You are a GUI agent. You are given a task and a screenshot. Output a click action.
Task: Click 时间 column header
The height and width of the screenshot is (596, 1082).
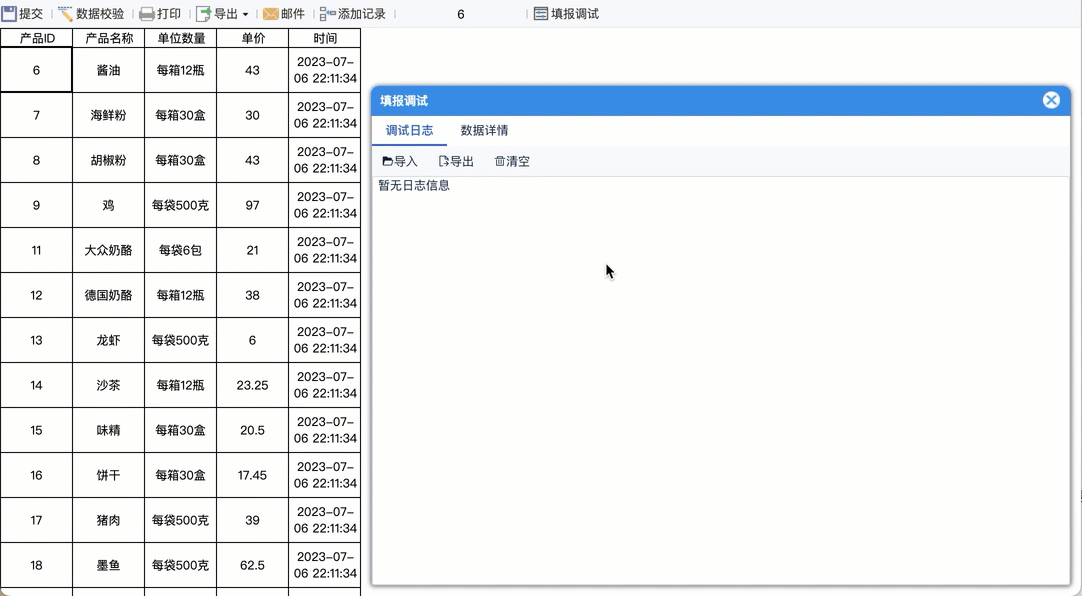point(324,38)
